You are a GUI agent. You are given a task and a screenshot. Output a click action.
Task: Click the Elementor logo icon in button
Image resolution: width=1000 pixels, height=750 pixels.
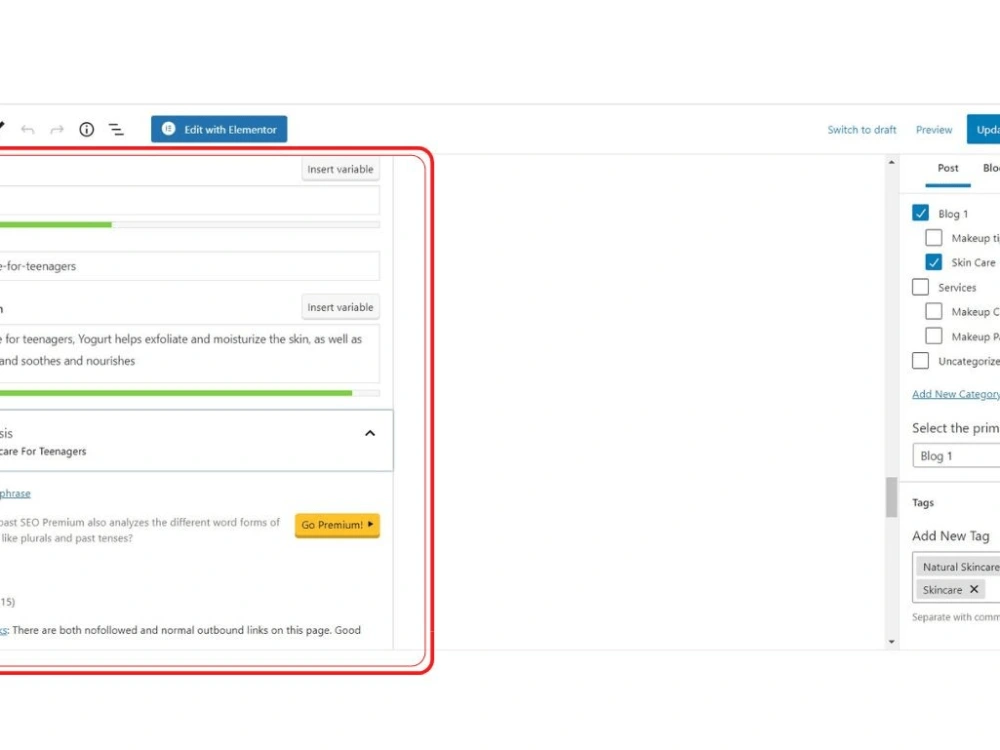coord(168,129)
